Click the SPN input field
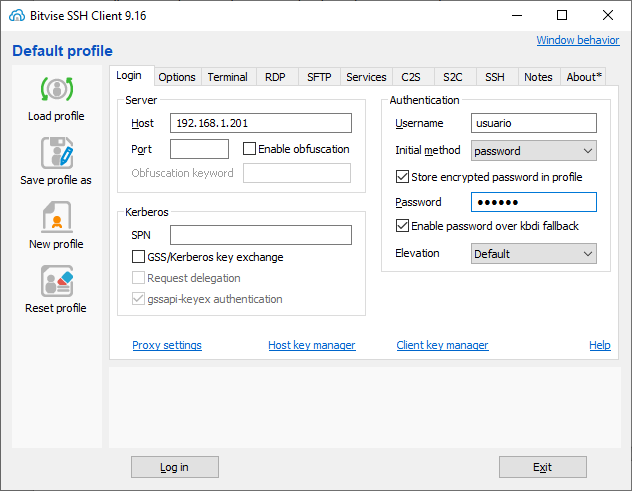Image resolution: width=632 pixels, height=491 pixels. click(261, 235)
